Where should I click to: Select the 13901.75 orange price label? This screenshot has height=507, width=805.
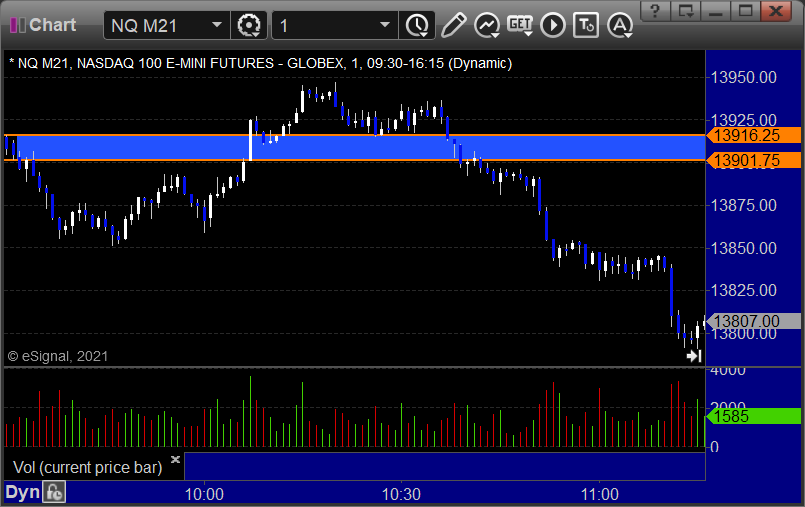pos(754,160)
